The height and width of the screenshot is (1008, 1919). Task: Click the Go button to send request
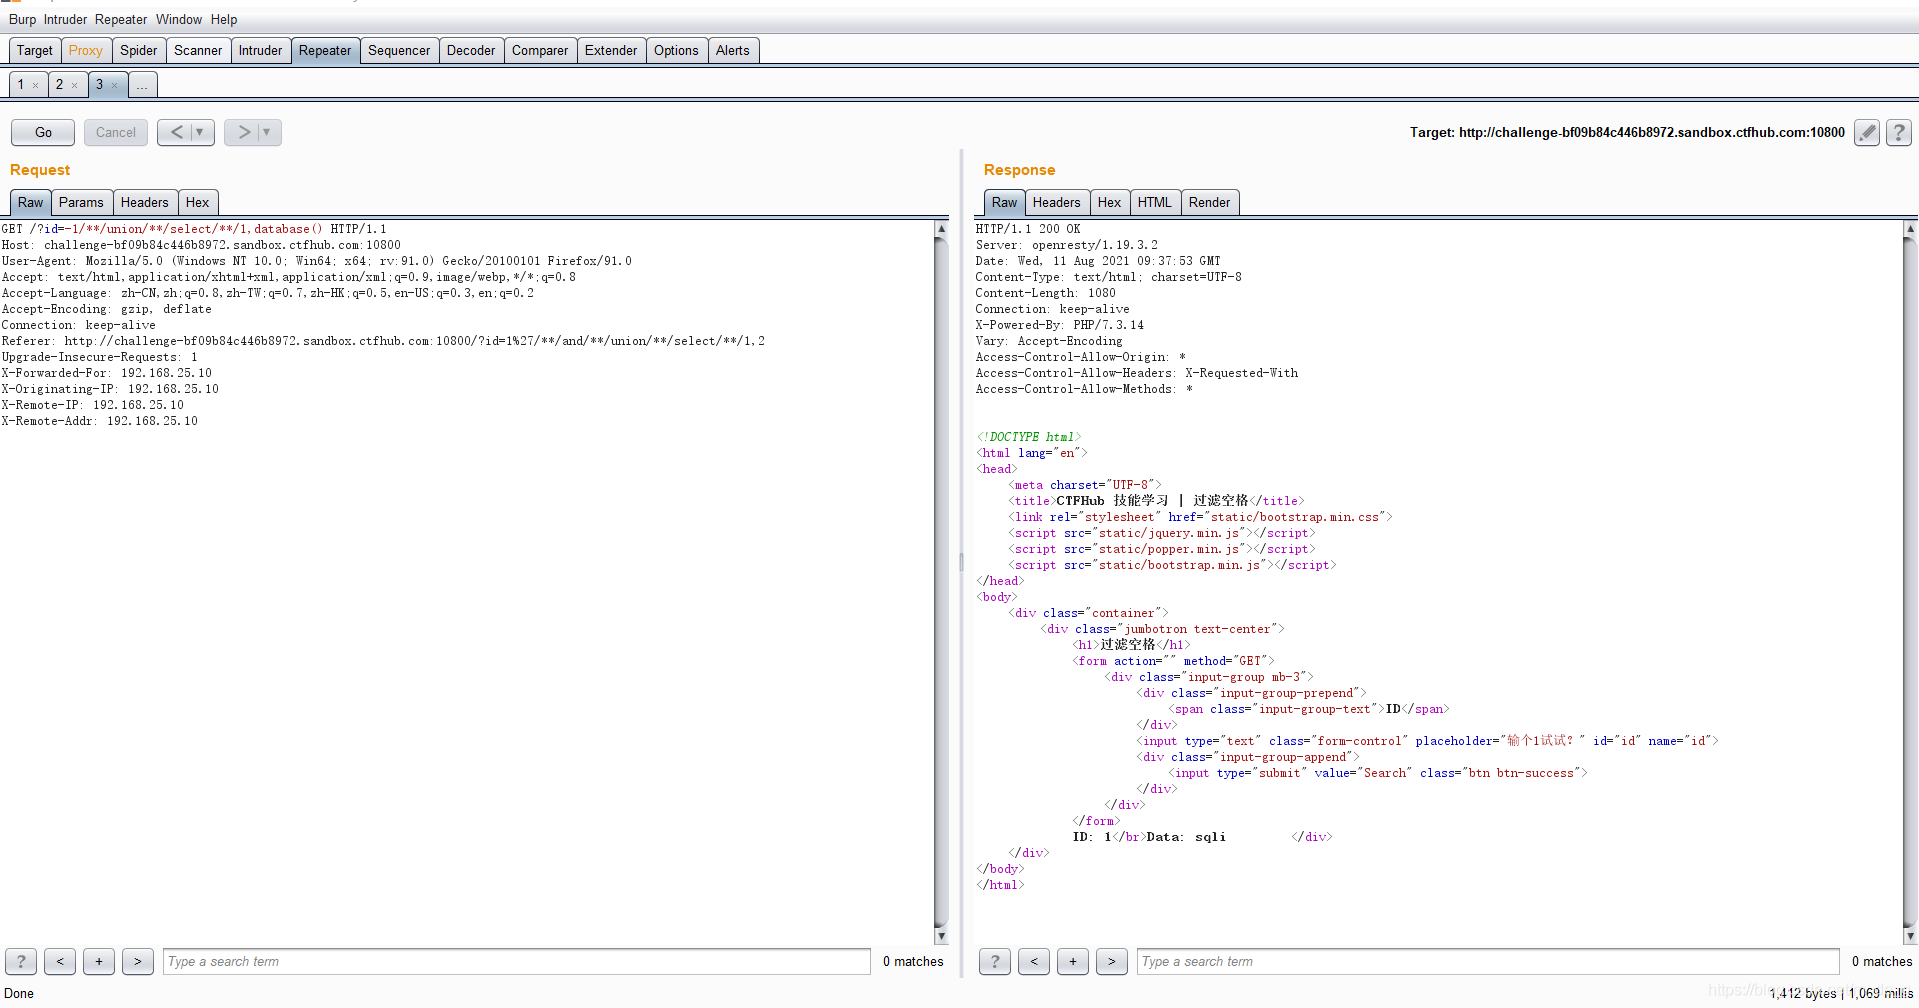[x=43, y=132]
